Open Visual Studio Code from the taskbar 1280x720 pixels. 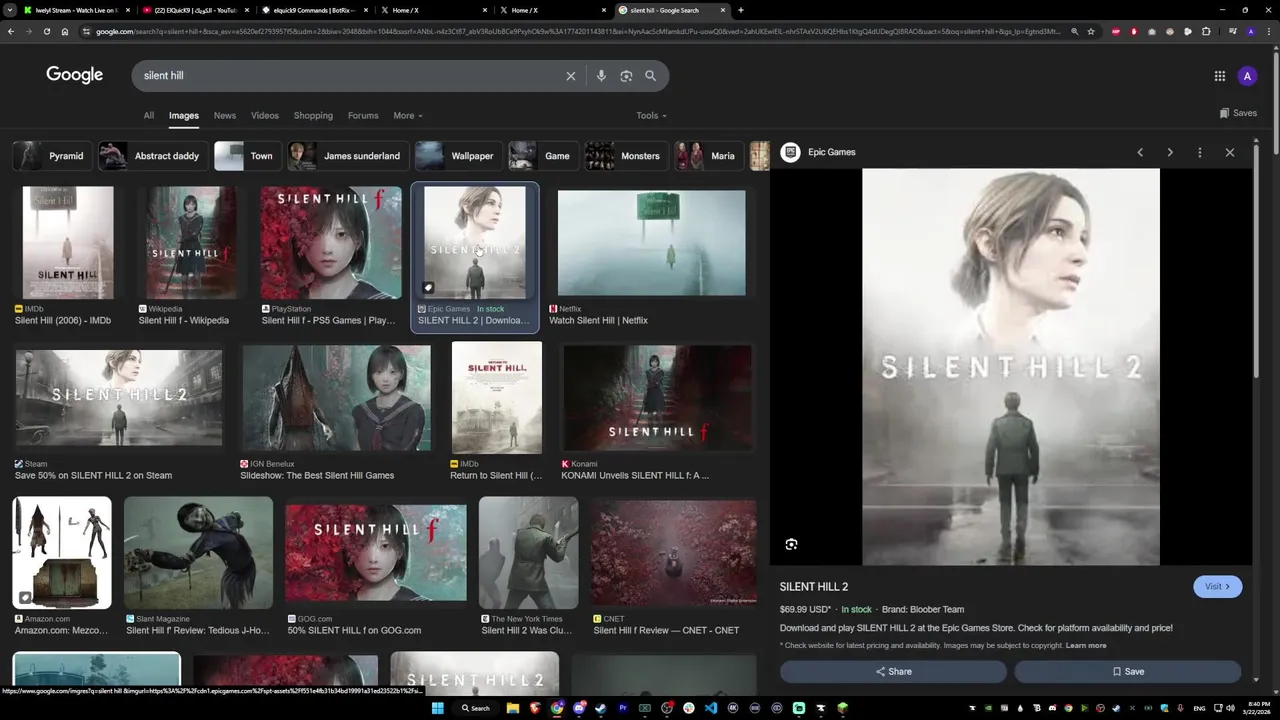(x=711, y=708)
